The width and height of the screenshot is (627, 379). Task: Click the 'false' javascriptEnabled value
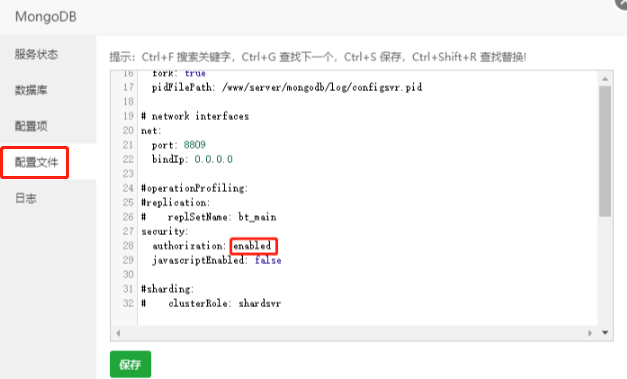(268, 260)
